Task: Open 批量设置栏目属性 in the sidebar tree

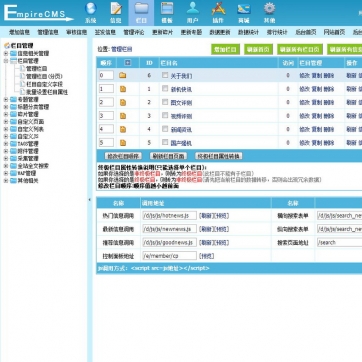Action: pos(47,92)
